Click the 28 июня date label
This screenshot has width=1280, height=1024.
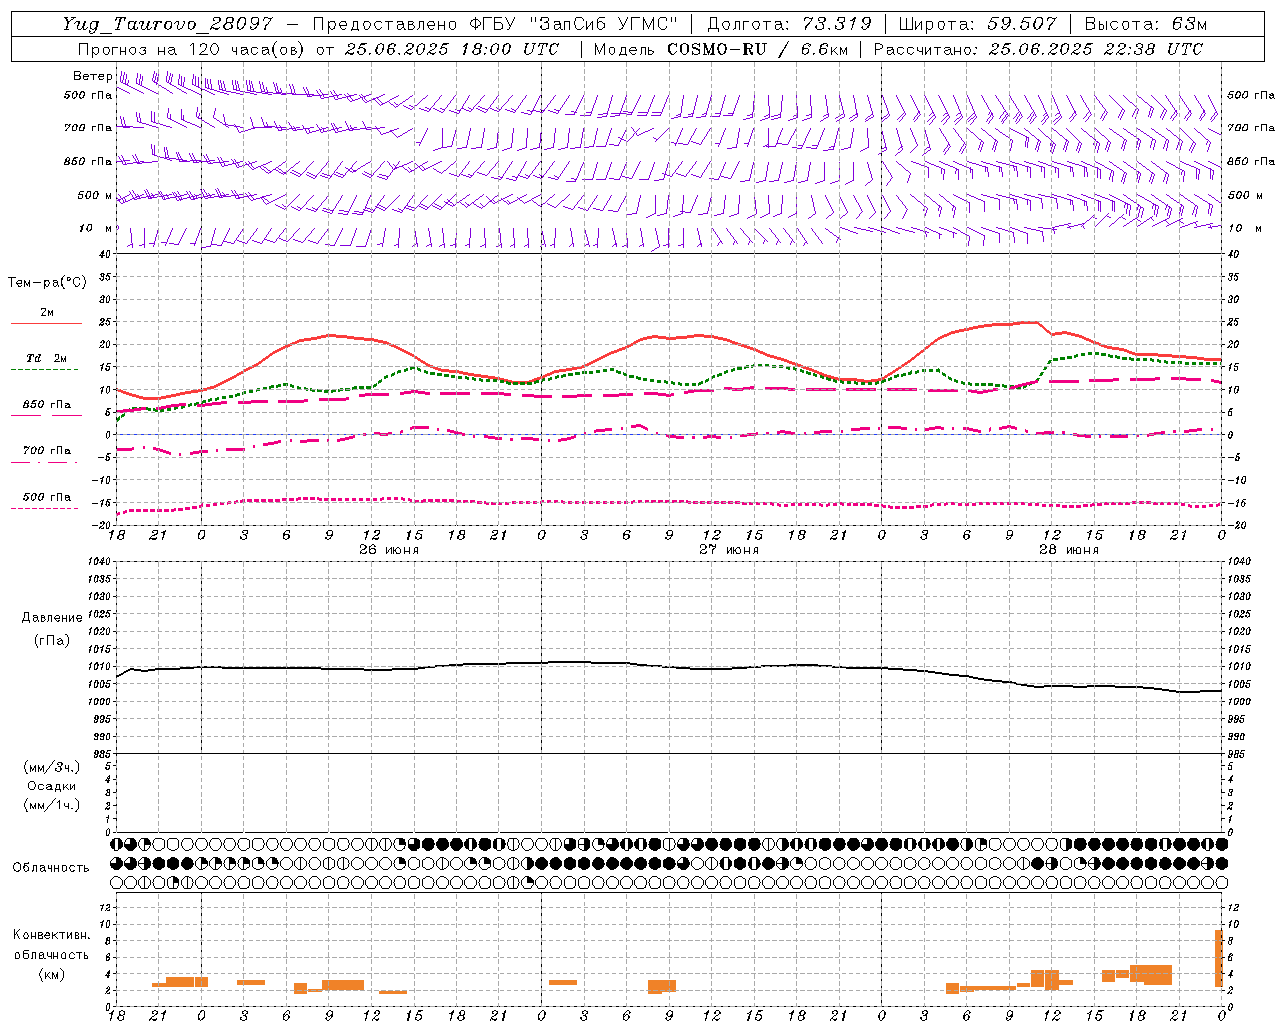pos(1069,550)
